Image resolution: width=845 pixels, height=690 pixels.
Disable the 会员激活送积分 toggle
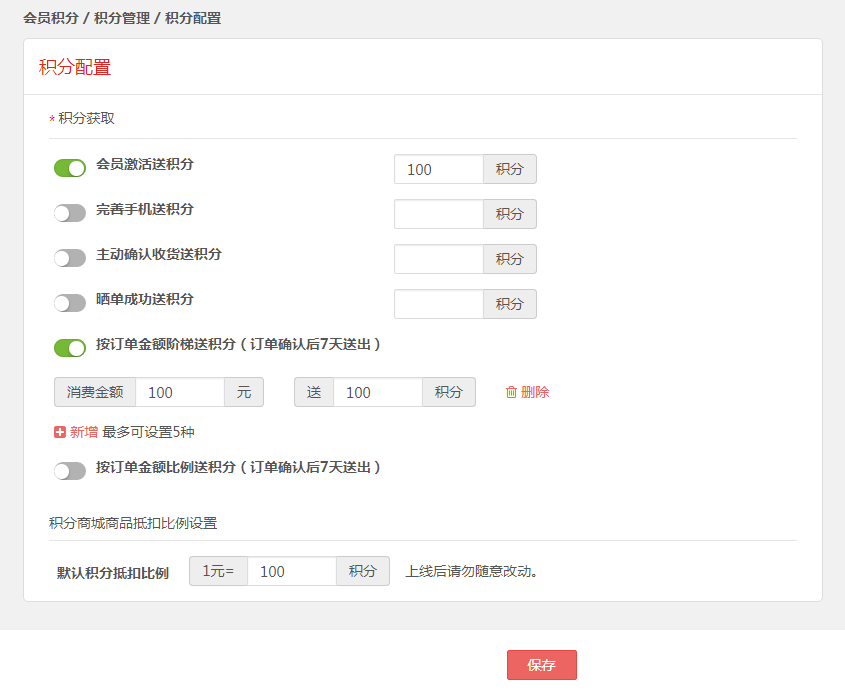[70, 168]
